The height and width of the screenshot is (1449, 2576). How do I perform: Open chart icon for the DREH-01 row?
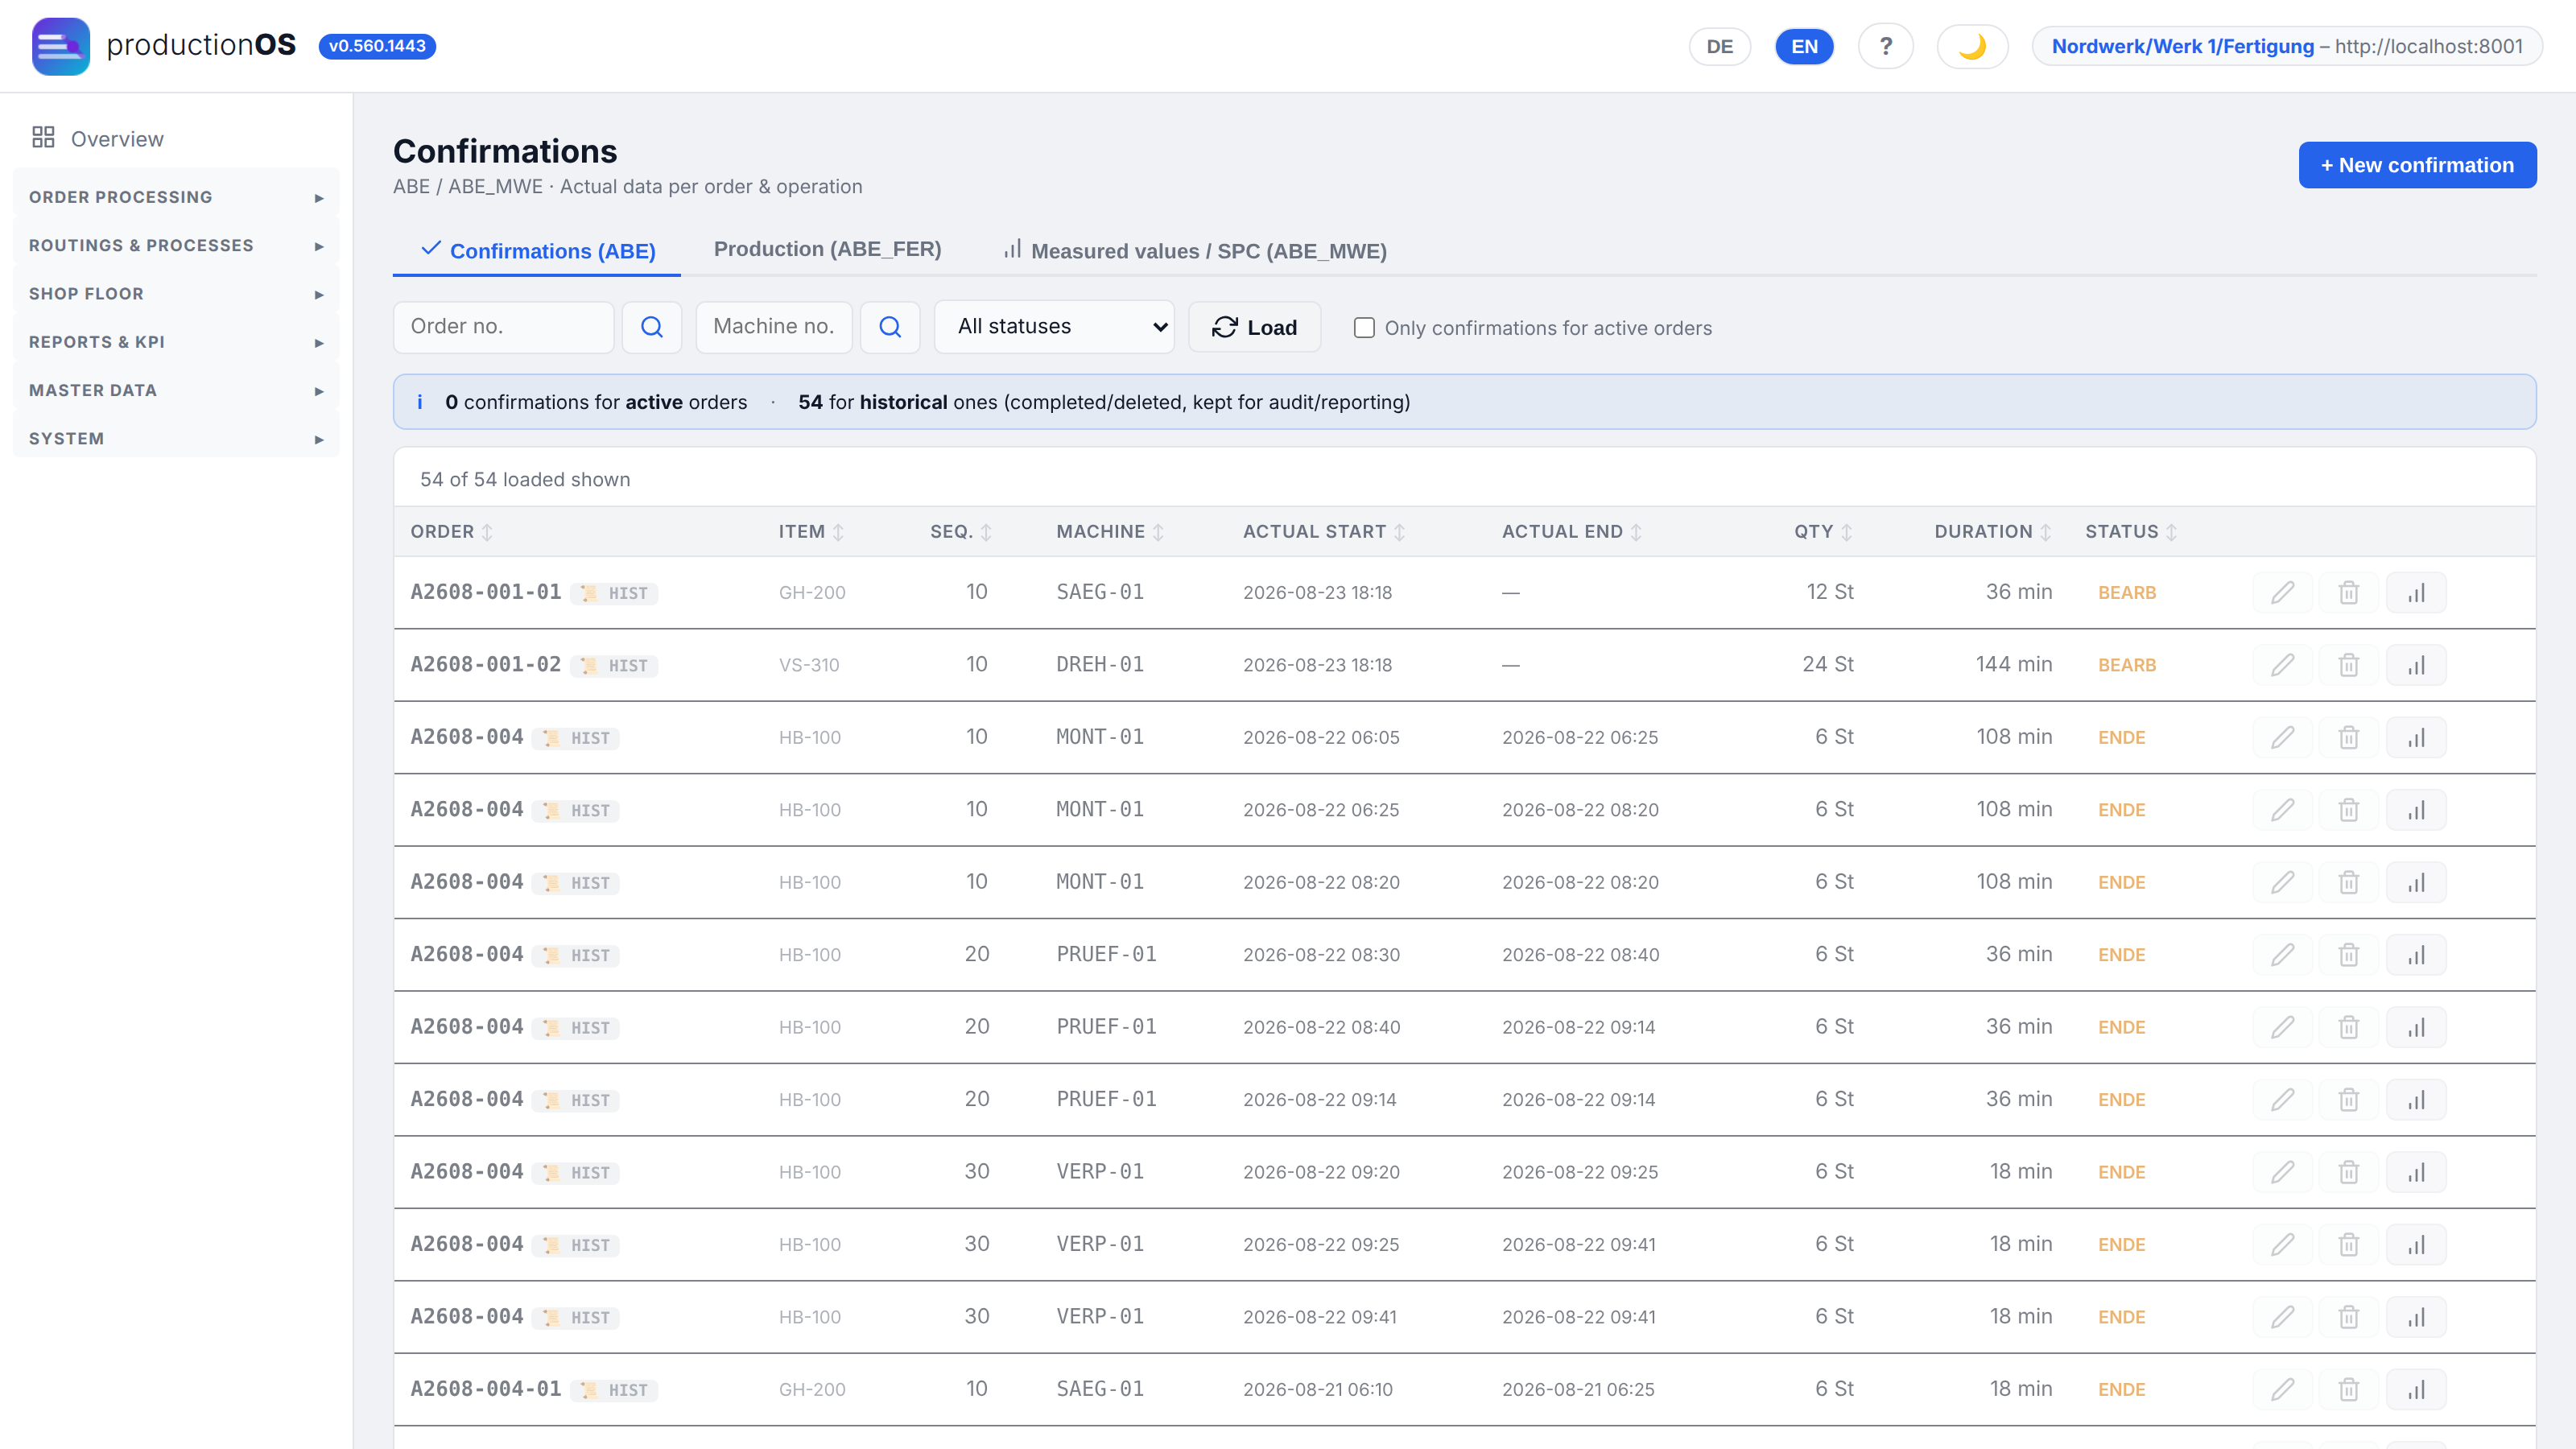click(x=2416, y=665)
